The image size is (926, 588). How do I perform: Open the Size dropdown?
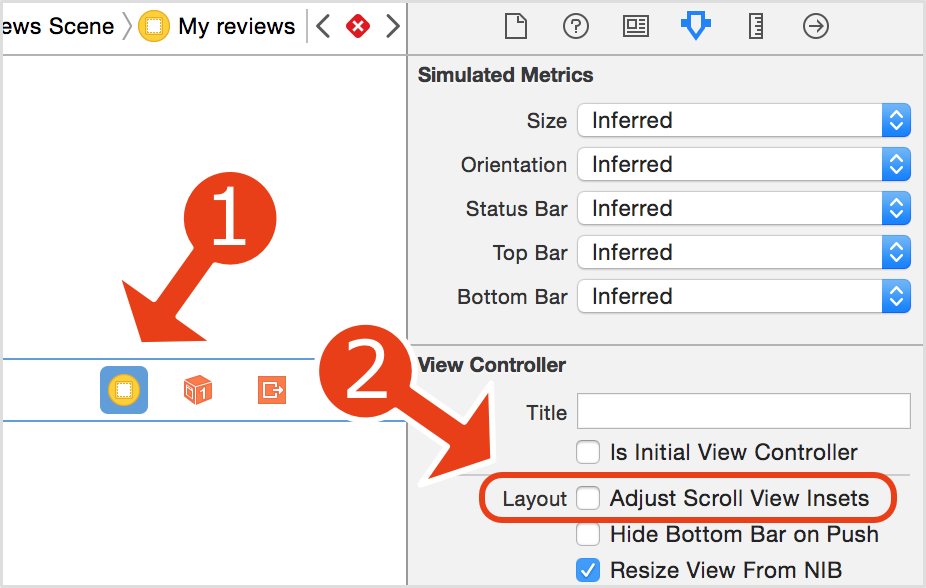pyautogui.click(x=744, y=120)
